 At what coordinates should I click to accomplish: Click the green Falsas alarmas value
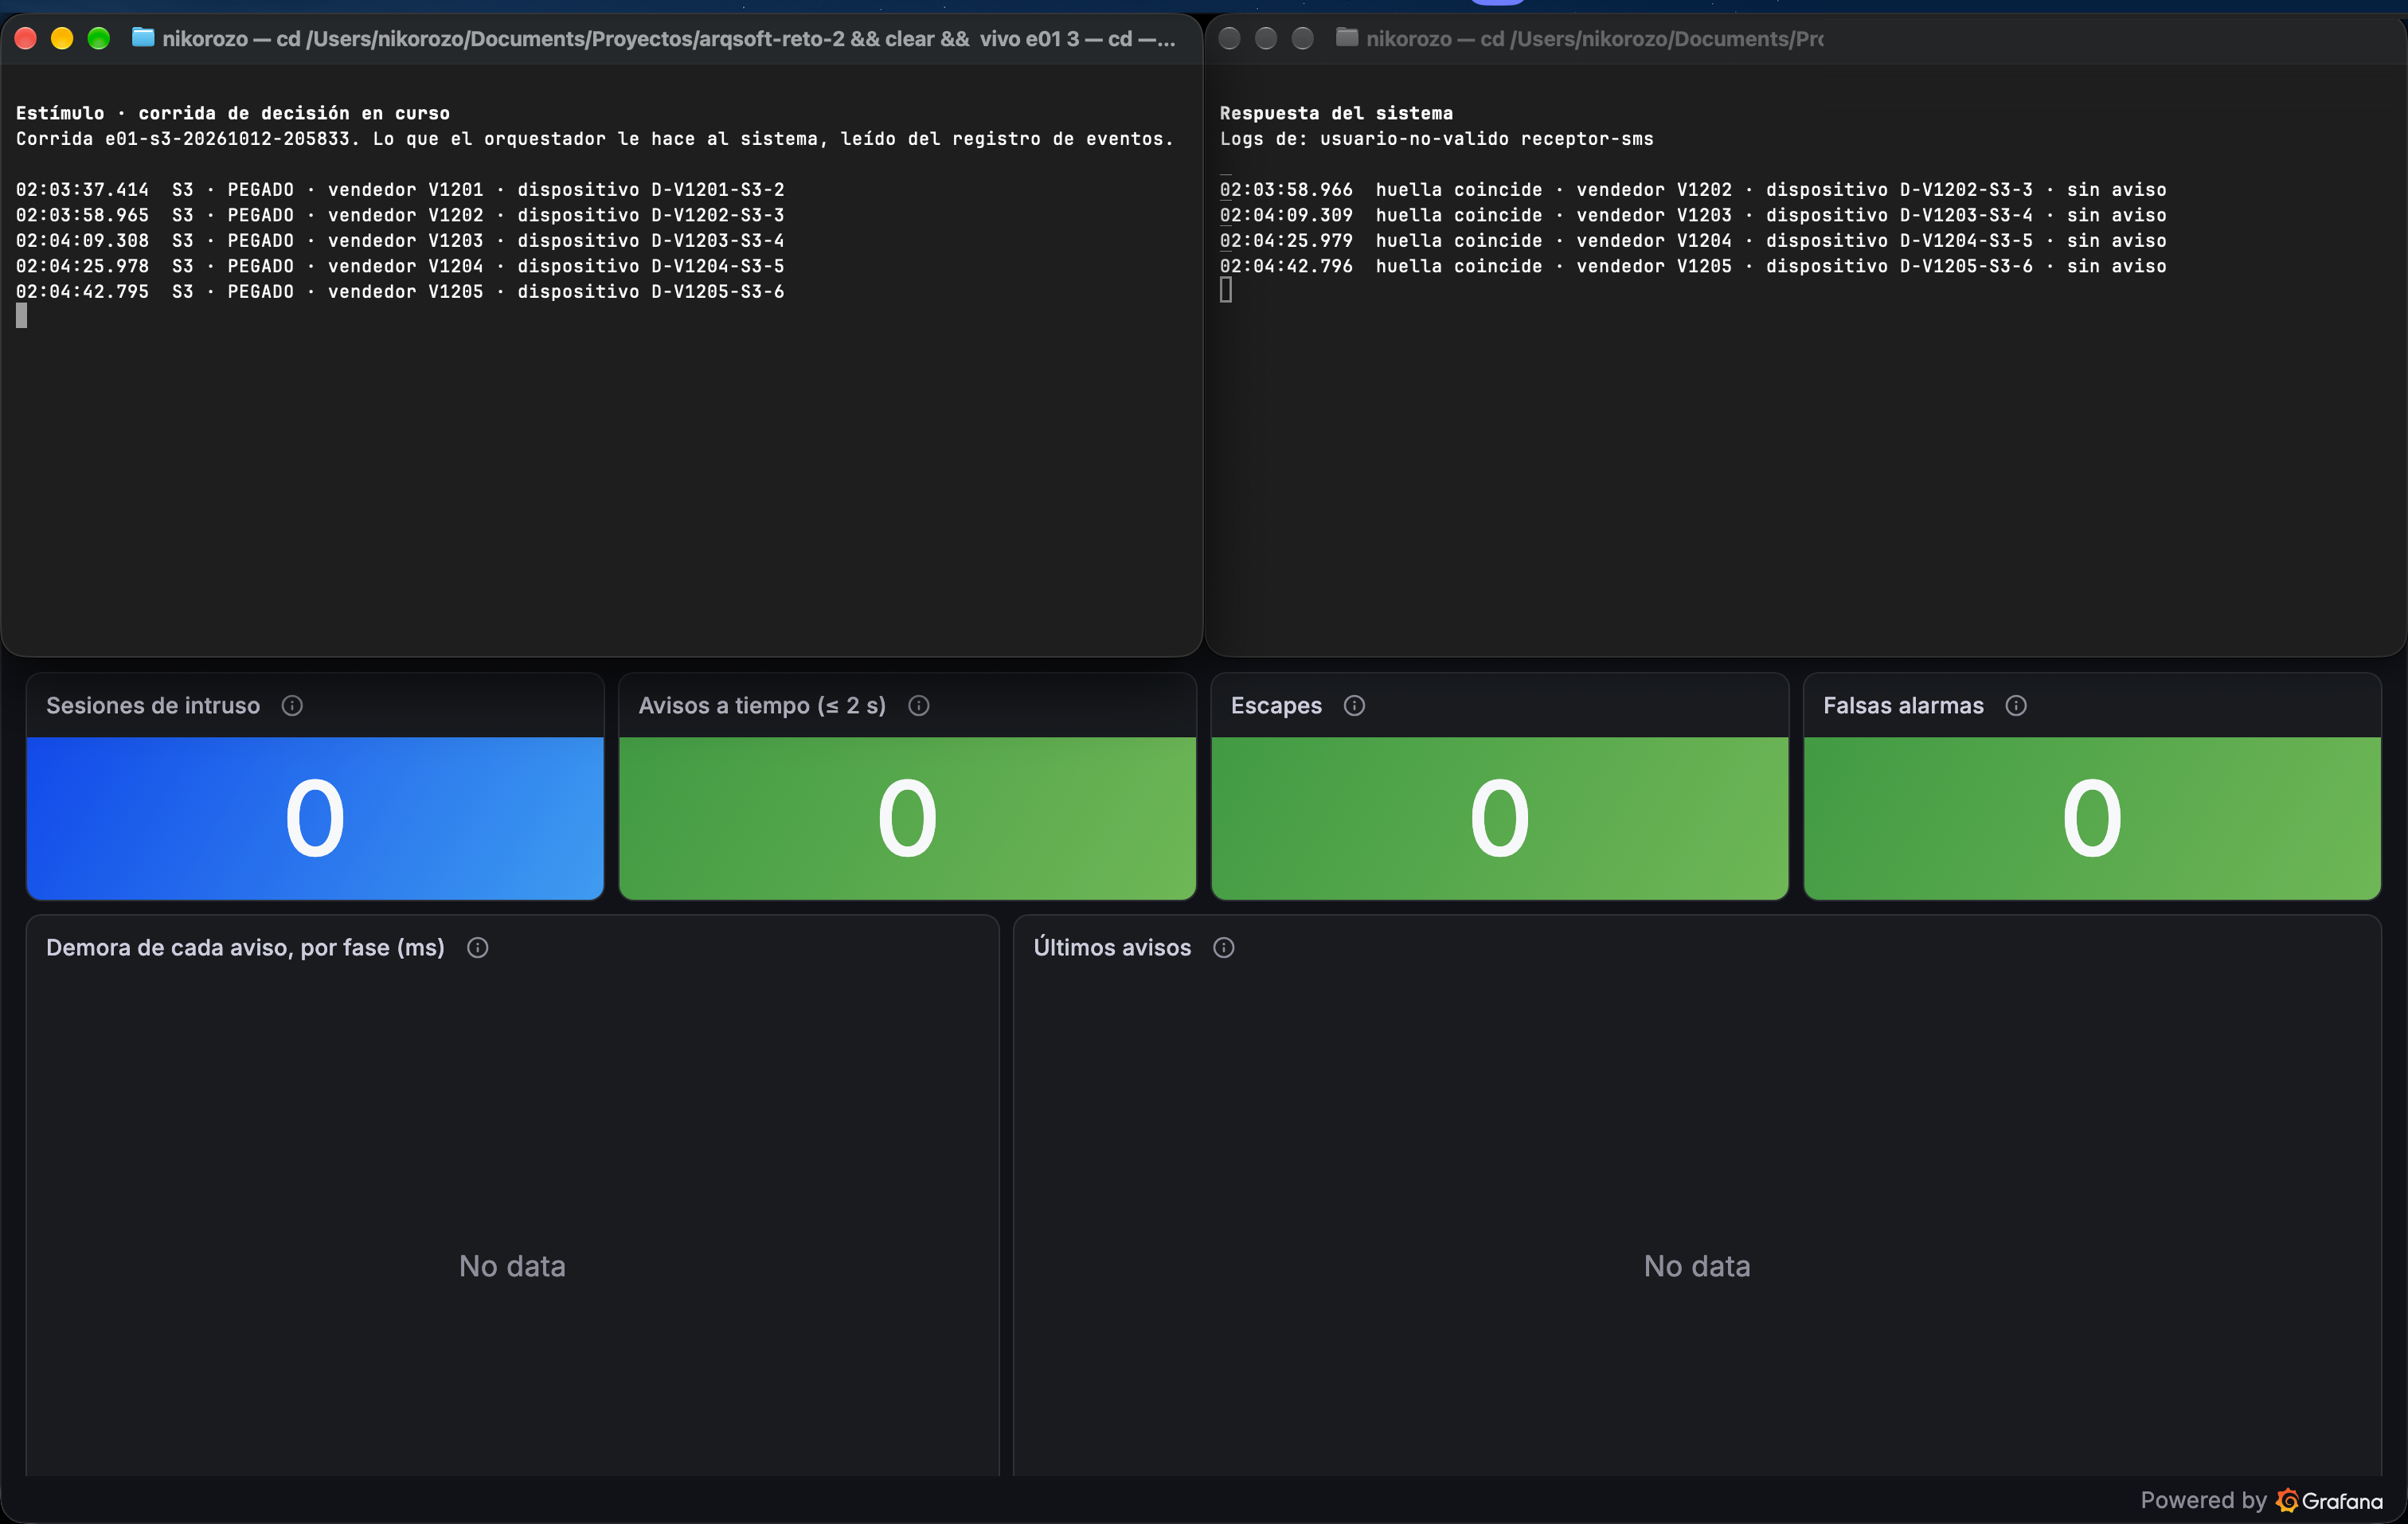click(2092, 819)
